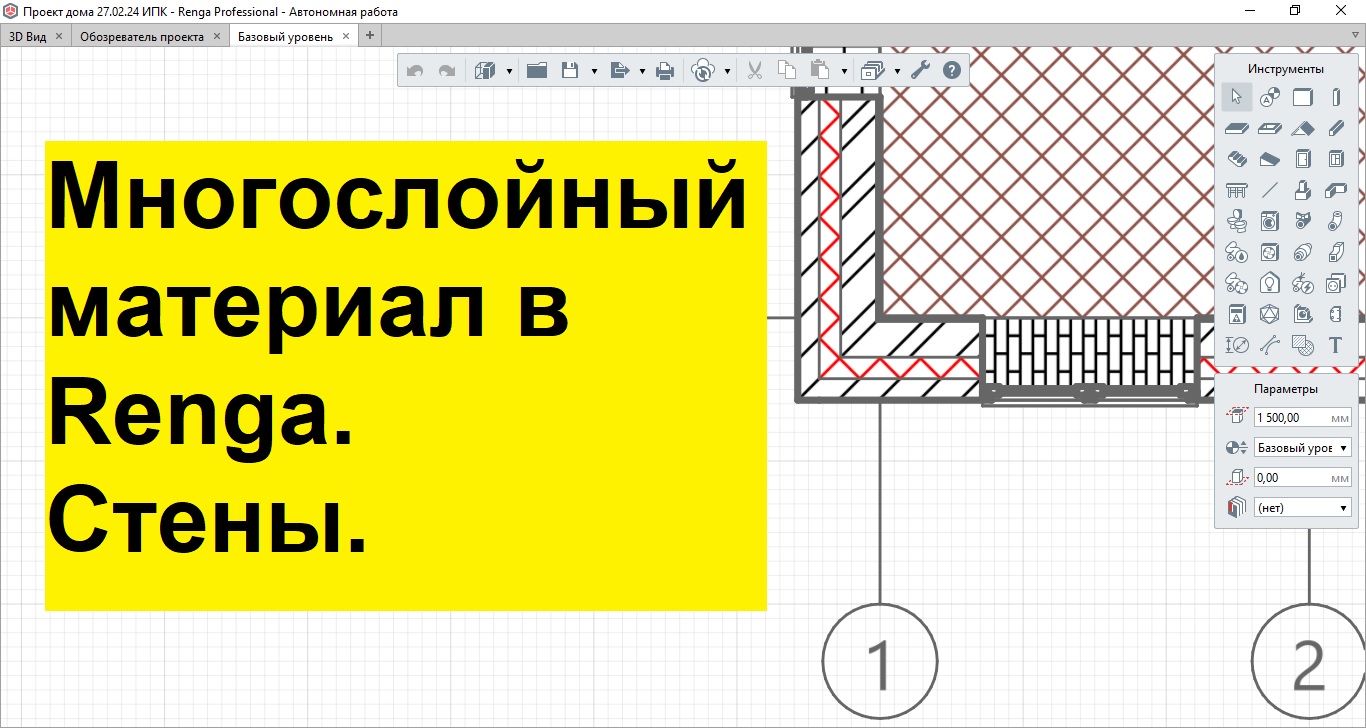Select the Assembly (polyhedron) tool
The height and width of the screenshot is (728, 1366).
tap(1270, 314)
